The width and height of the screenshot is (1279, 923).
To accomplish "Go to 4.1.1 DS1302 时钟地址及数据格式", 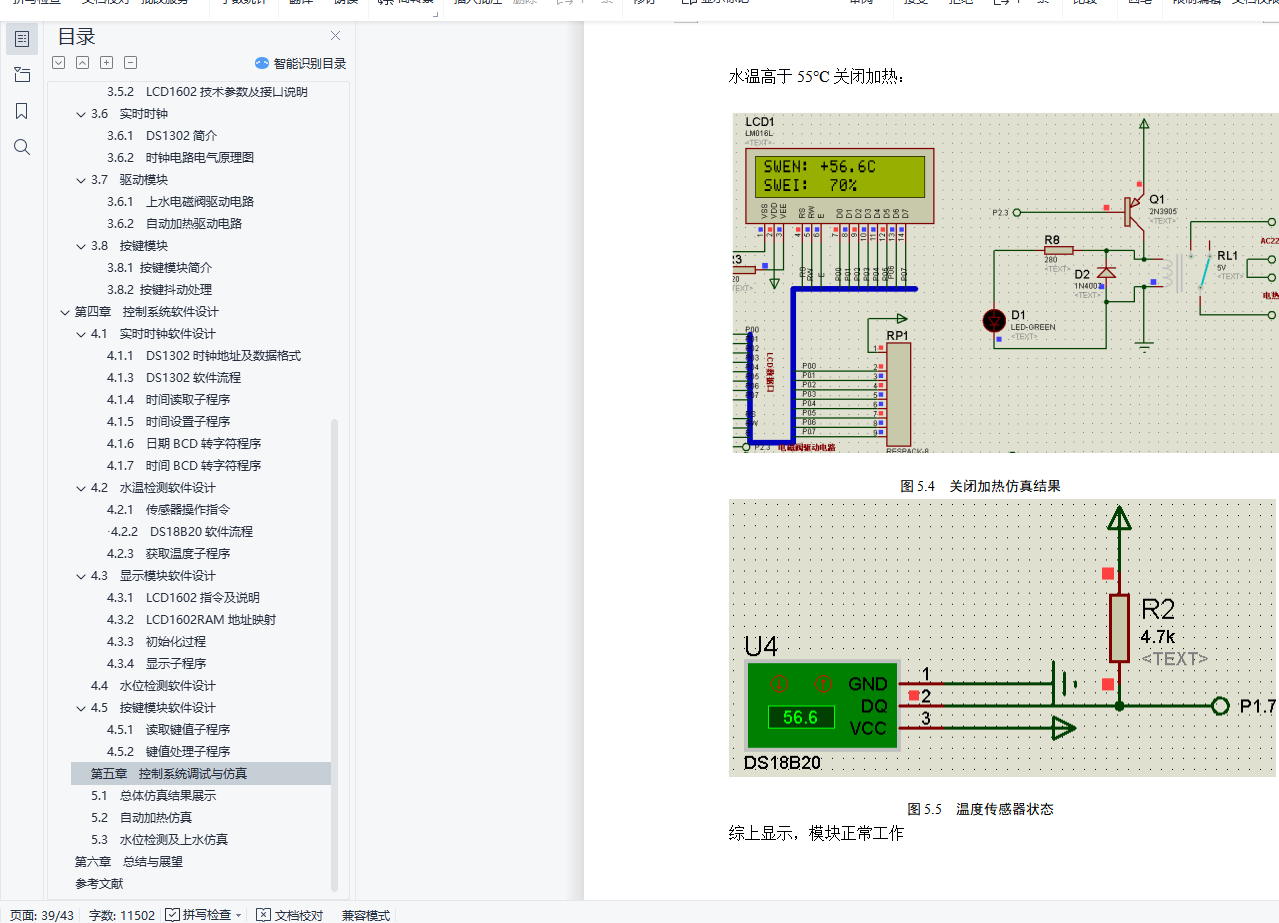I will (204, 356).
